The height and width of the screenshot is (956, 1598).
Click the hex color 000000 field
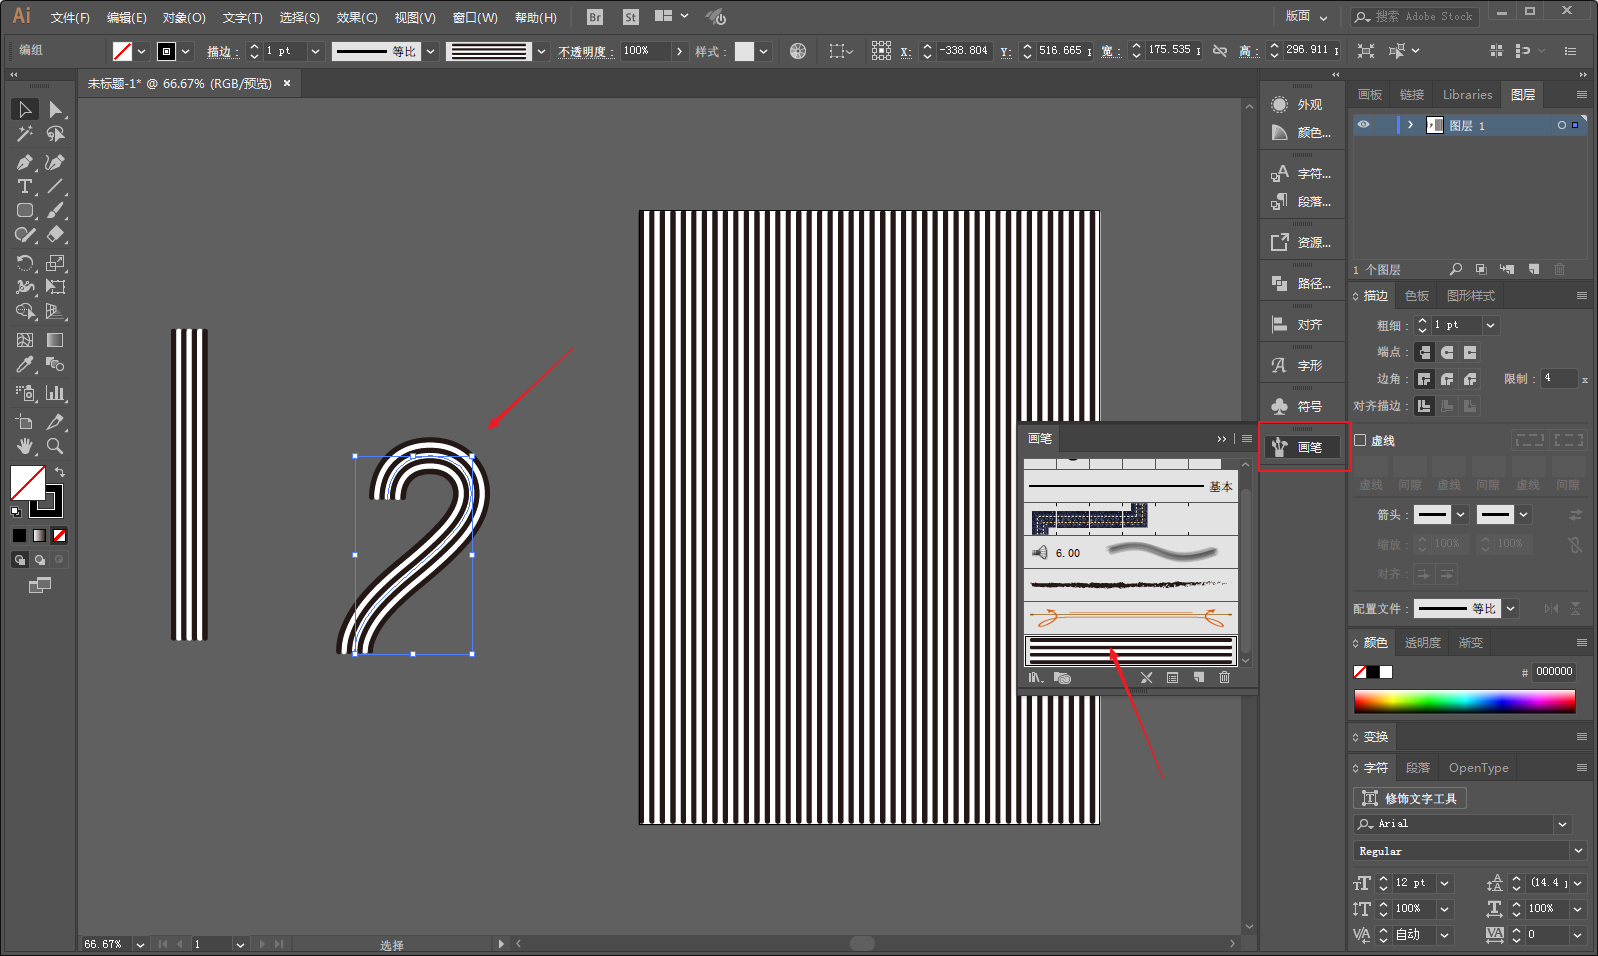point(1554,672)
